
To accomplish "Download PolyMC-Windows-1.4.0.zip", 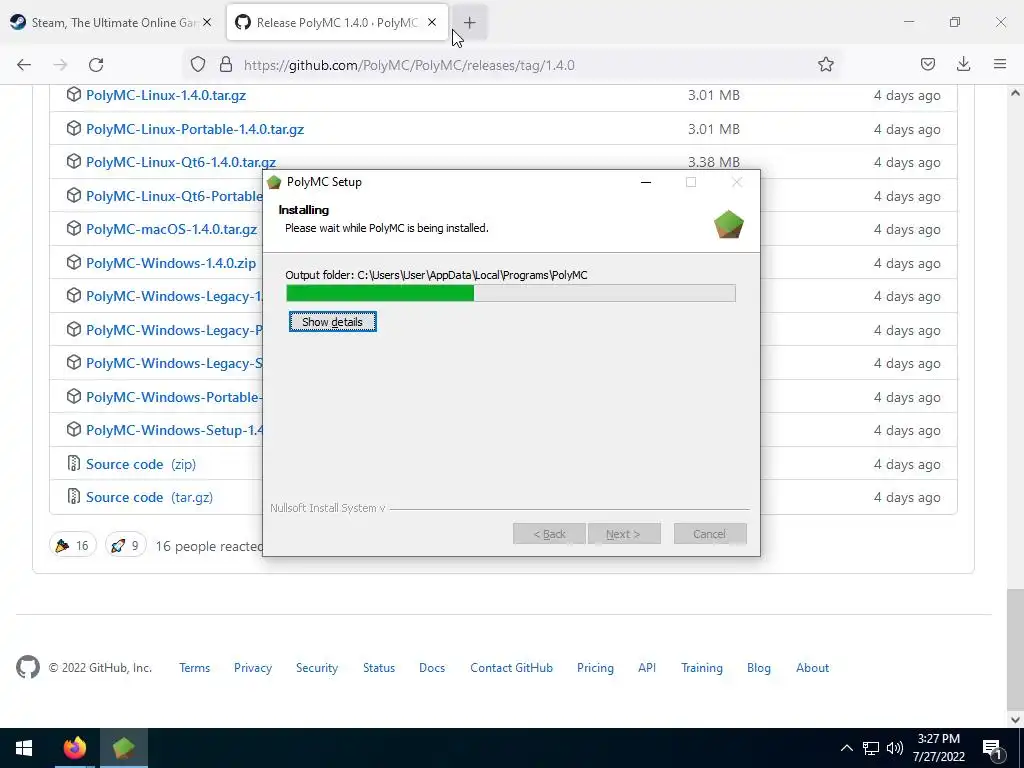I will click(171, 263).
